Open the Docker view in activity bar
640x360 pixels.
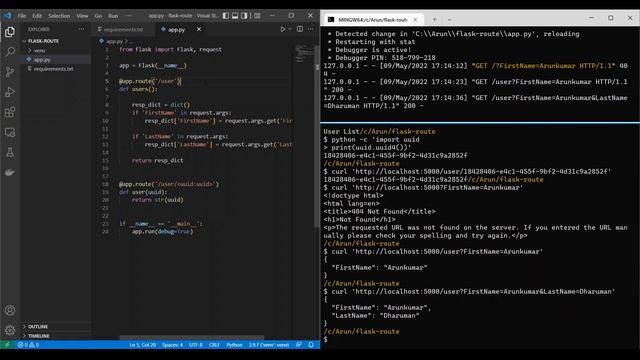pyautogui.click(x=10, y=172)
